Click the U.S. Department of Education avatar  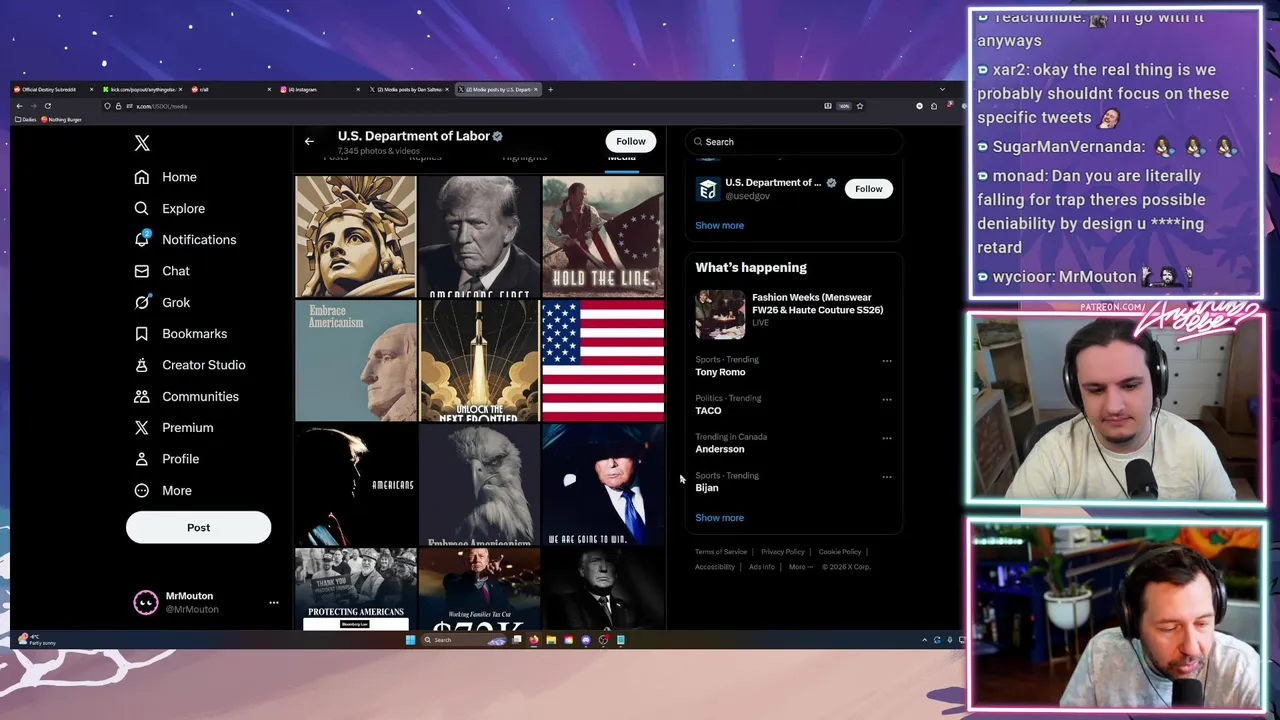pos(708,189)
